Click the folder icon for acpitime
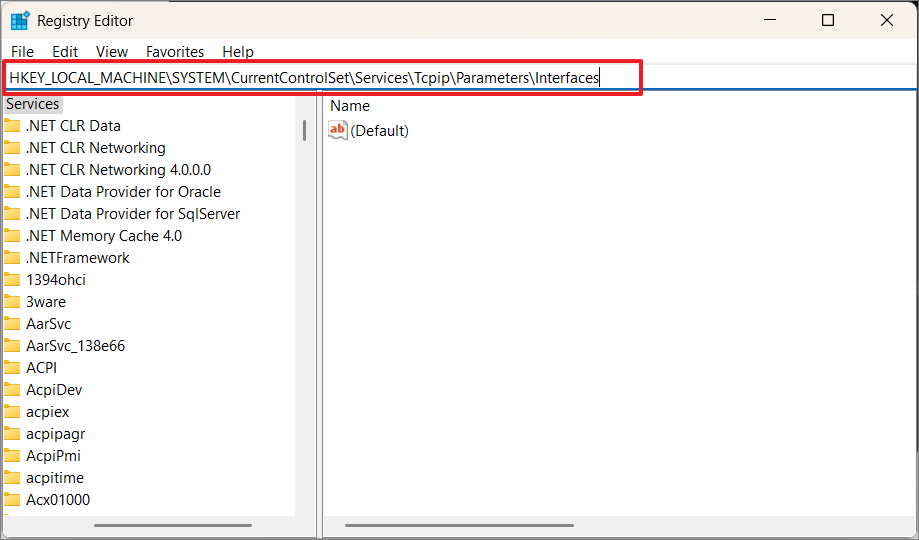This screenshot has width=919, height=540. 12,478
